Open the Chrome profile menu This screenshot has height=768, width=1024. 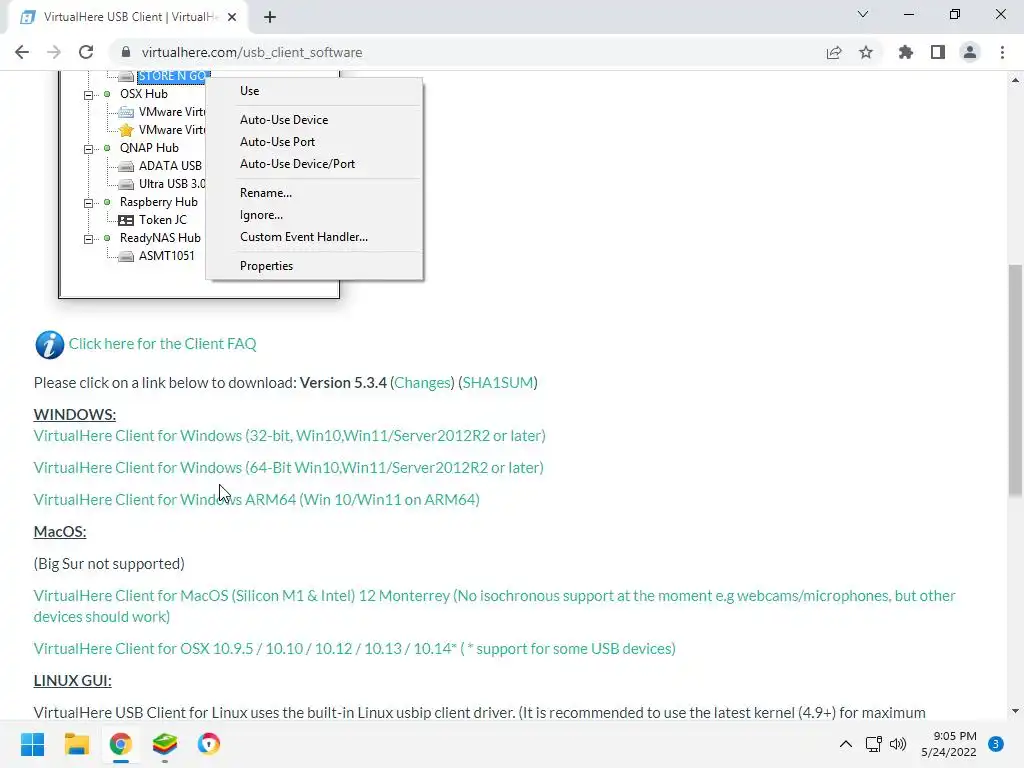[x=970, y=52]
